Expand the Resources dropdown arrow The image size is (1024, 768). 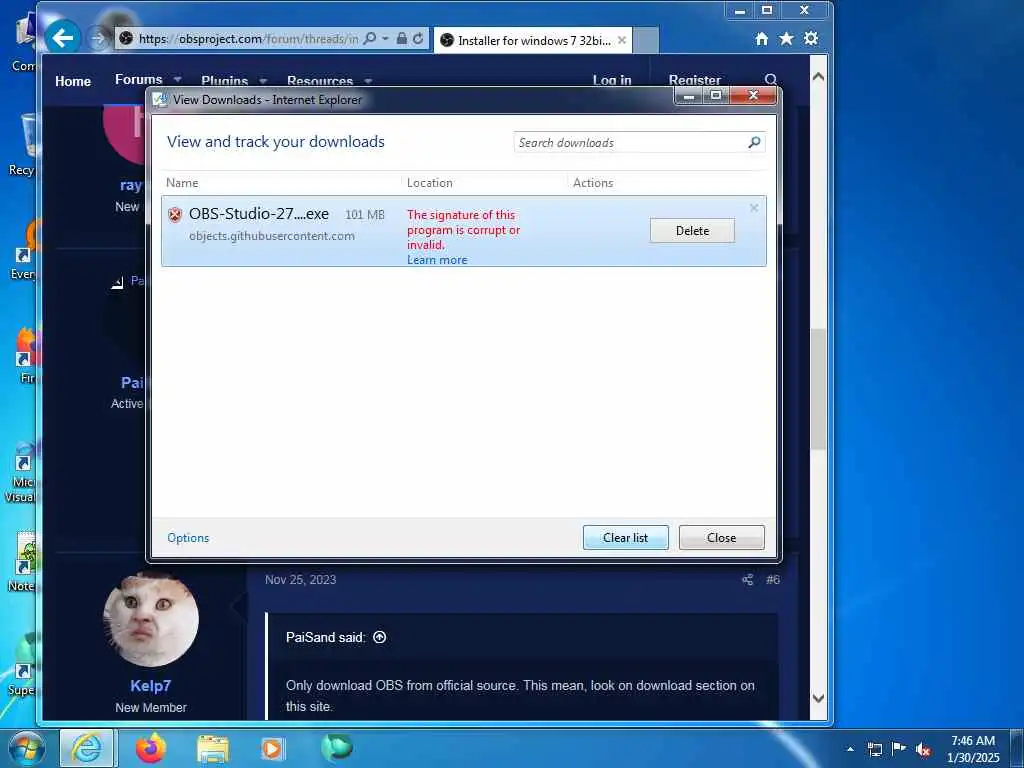coord(368,81)
